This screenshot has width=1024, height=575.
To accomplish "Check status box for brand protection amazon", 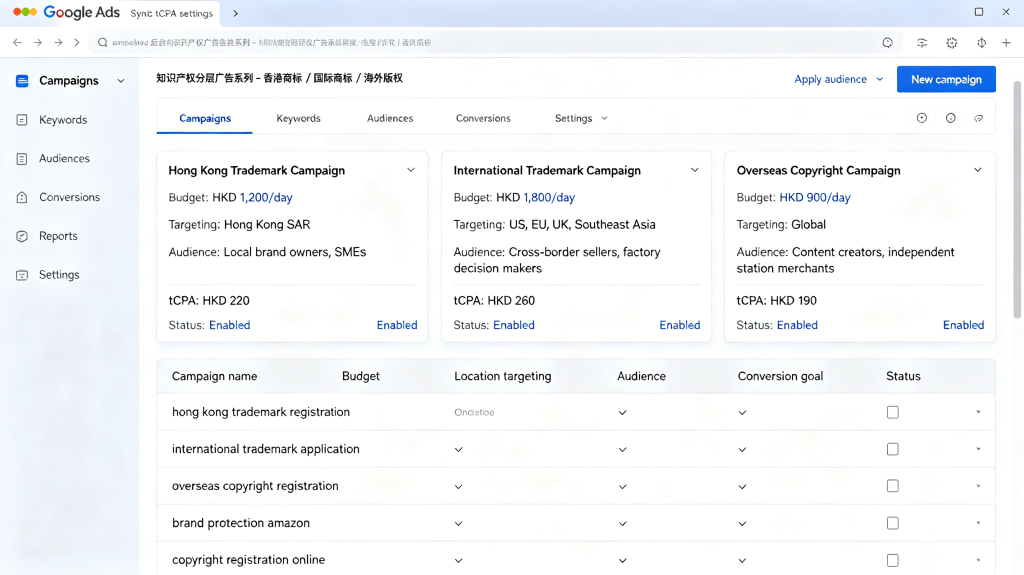I will click(893, 523).
